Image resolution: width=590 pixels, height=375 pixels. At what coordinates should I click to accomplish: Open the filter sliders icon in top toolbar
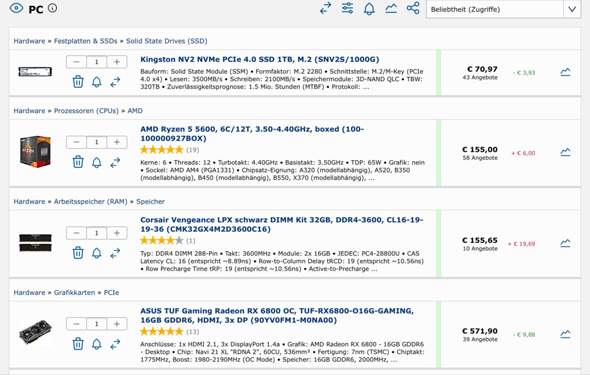[x=347, y=8]
